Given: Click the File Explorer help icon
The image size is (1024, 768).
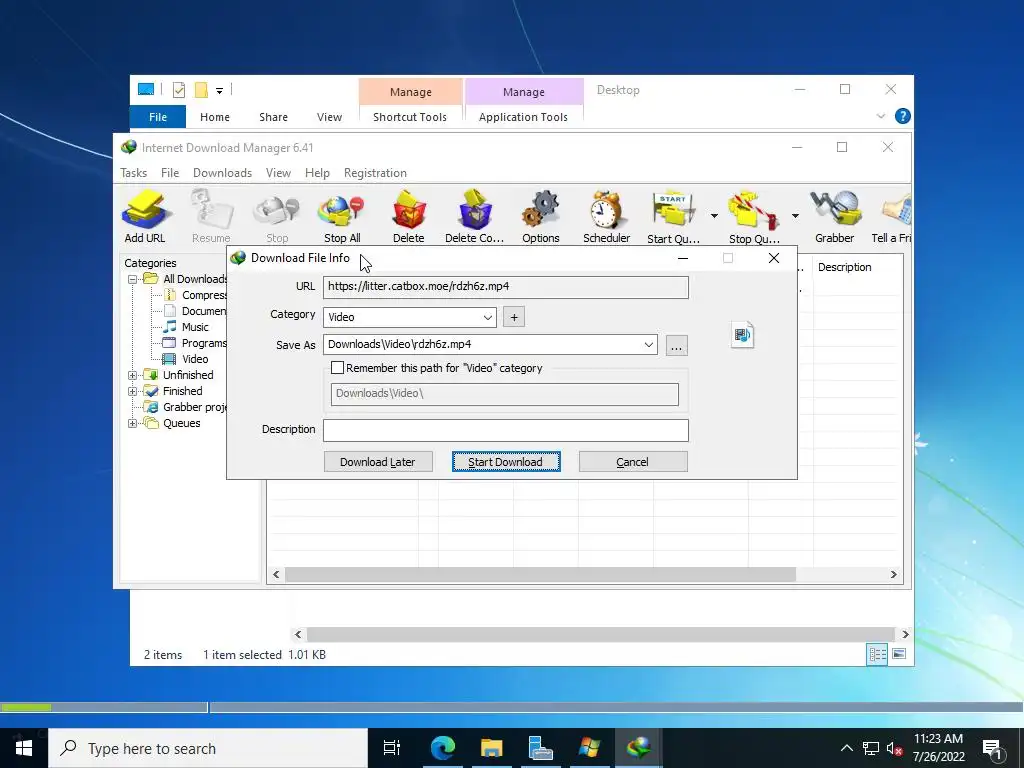Looking at the screenshot, I should [x=903, y=116].
